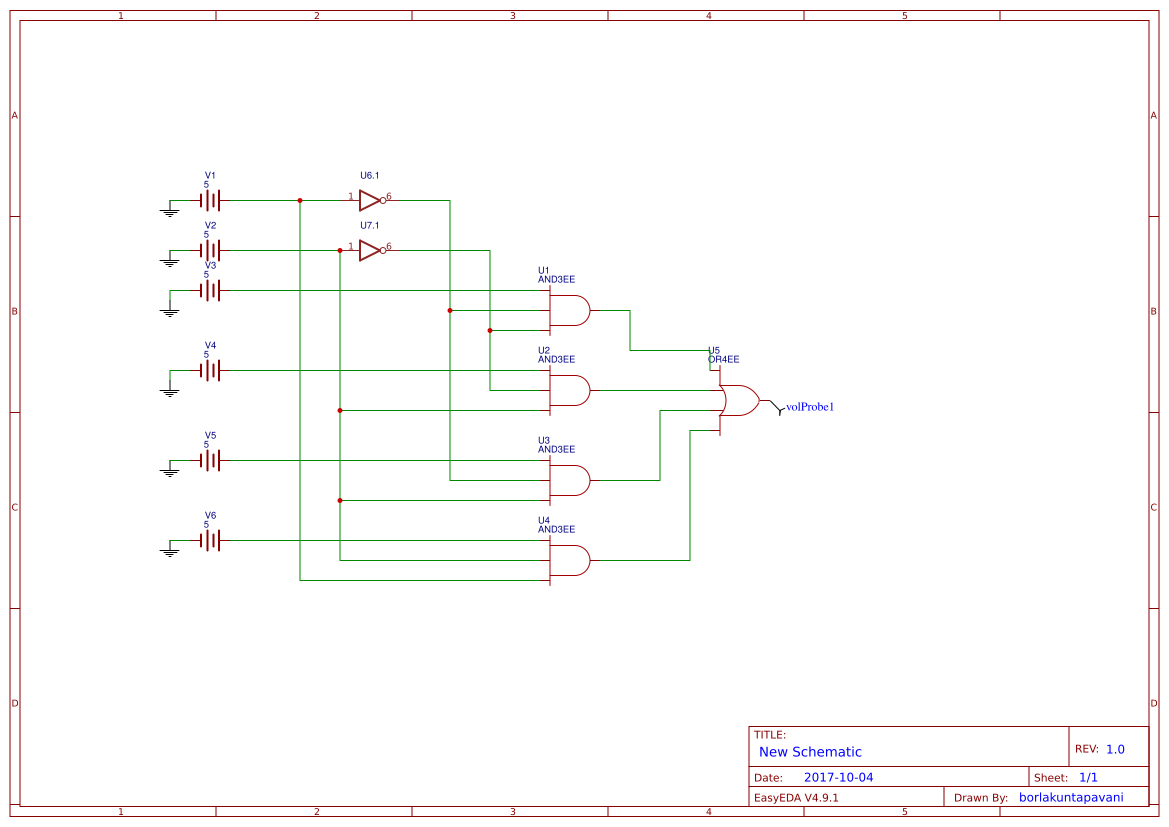Click the inverter symbol U7.1
This screenshot has height=827, width=1169.
pyautogui.click(x=368, y=251)
